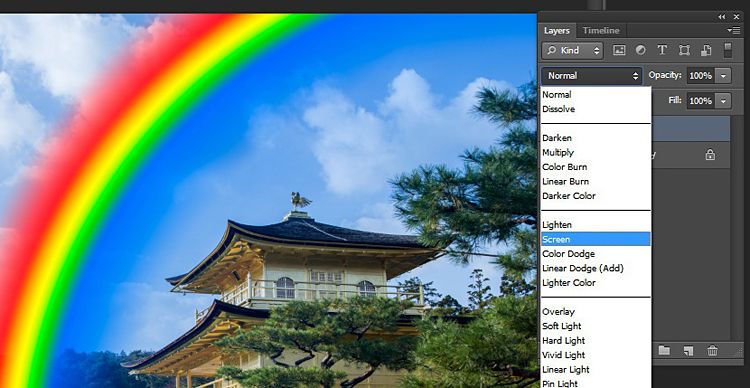Collapse the panel with double-arrow icon
750x388 pixels.
coord(721,17)
